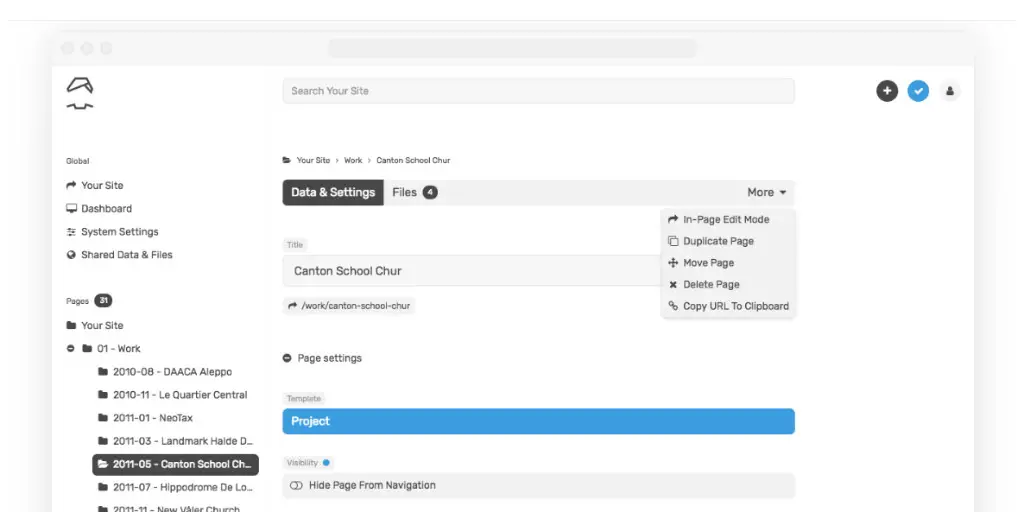1024x512 pixels.
Task: Select 2011-01 - NeoTax page
Action: coord(153,418)
